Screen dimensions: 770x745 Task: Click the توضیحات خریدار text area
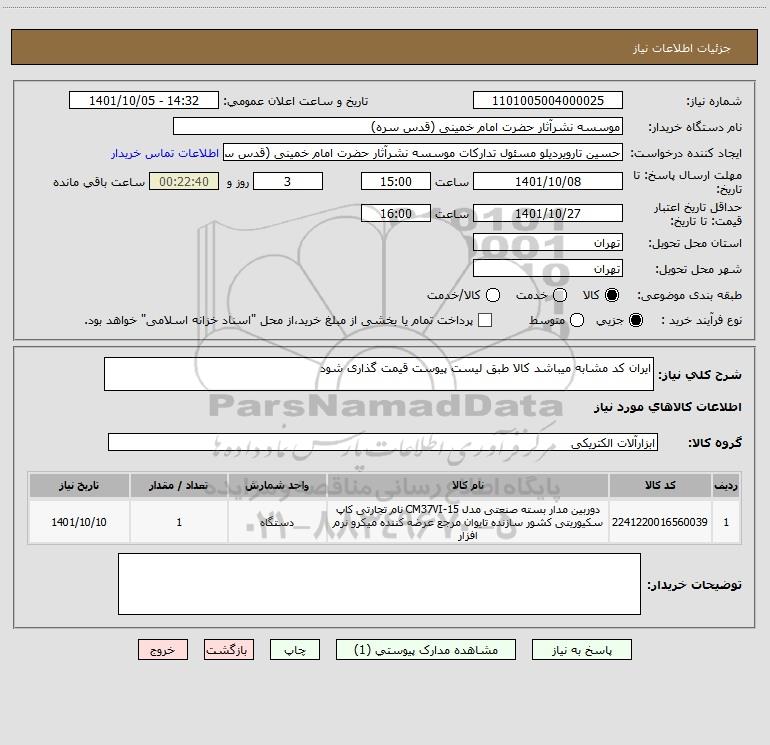(379, 584)
